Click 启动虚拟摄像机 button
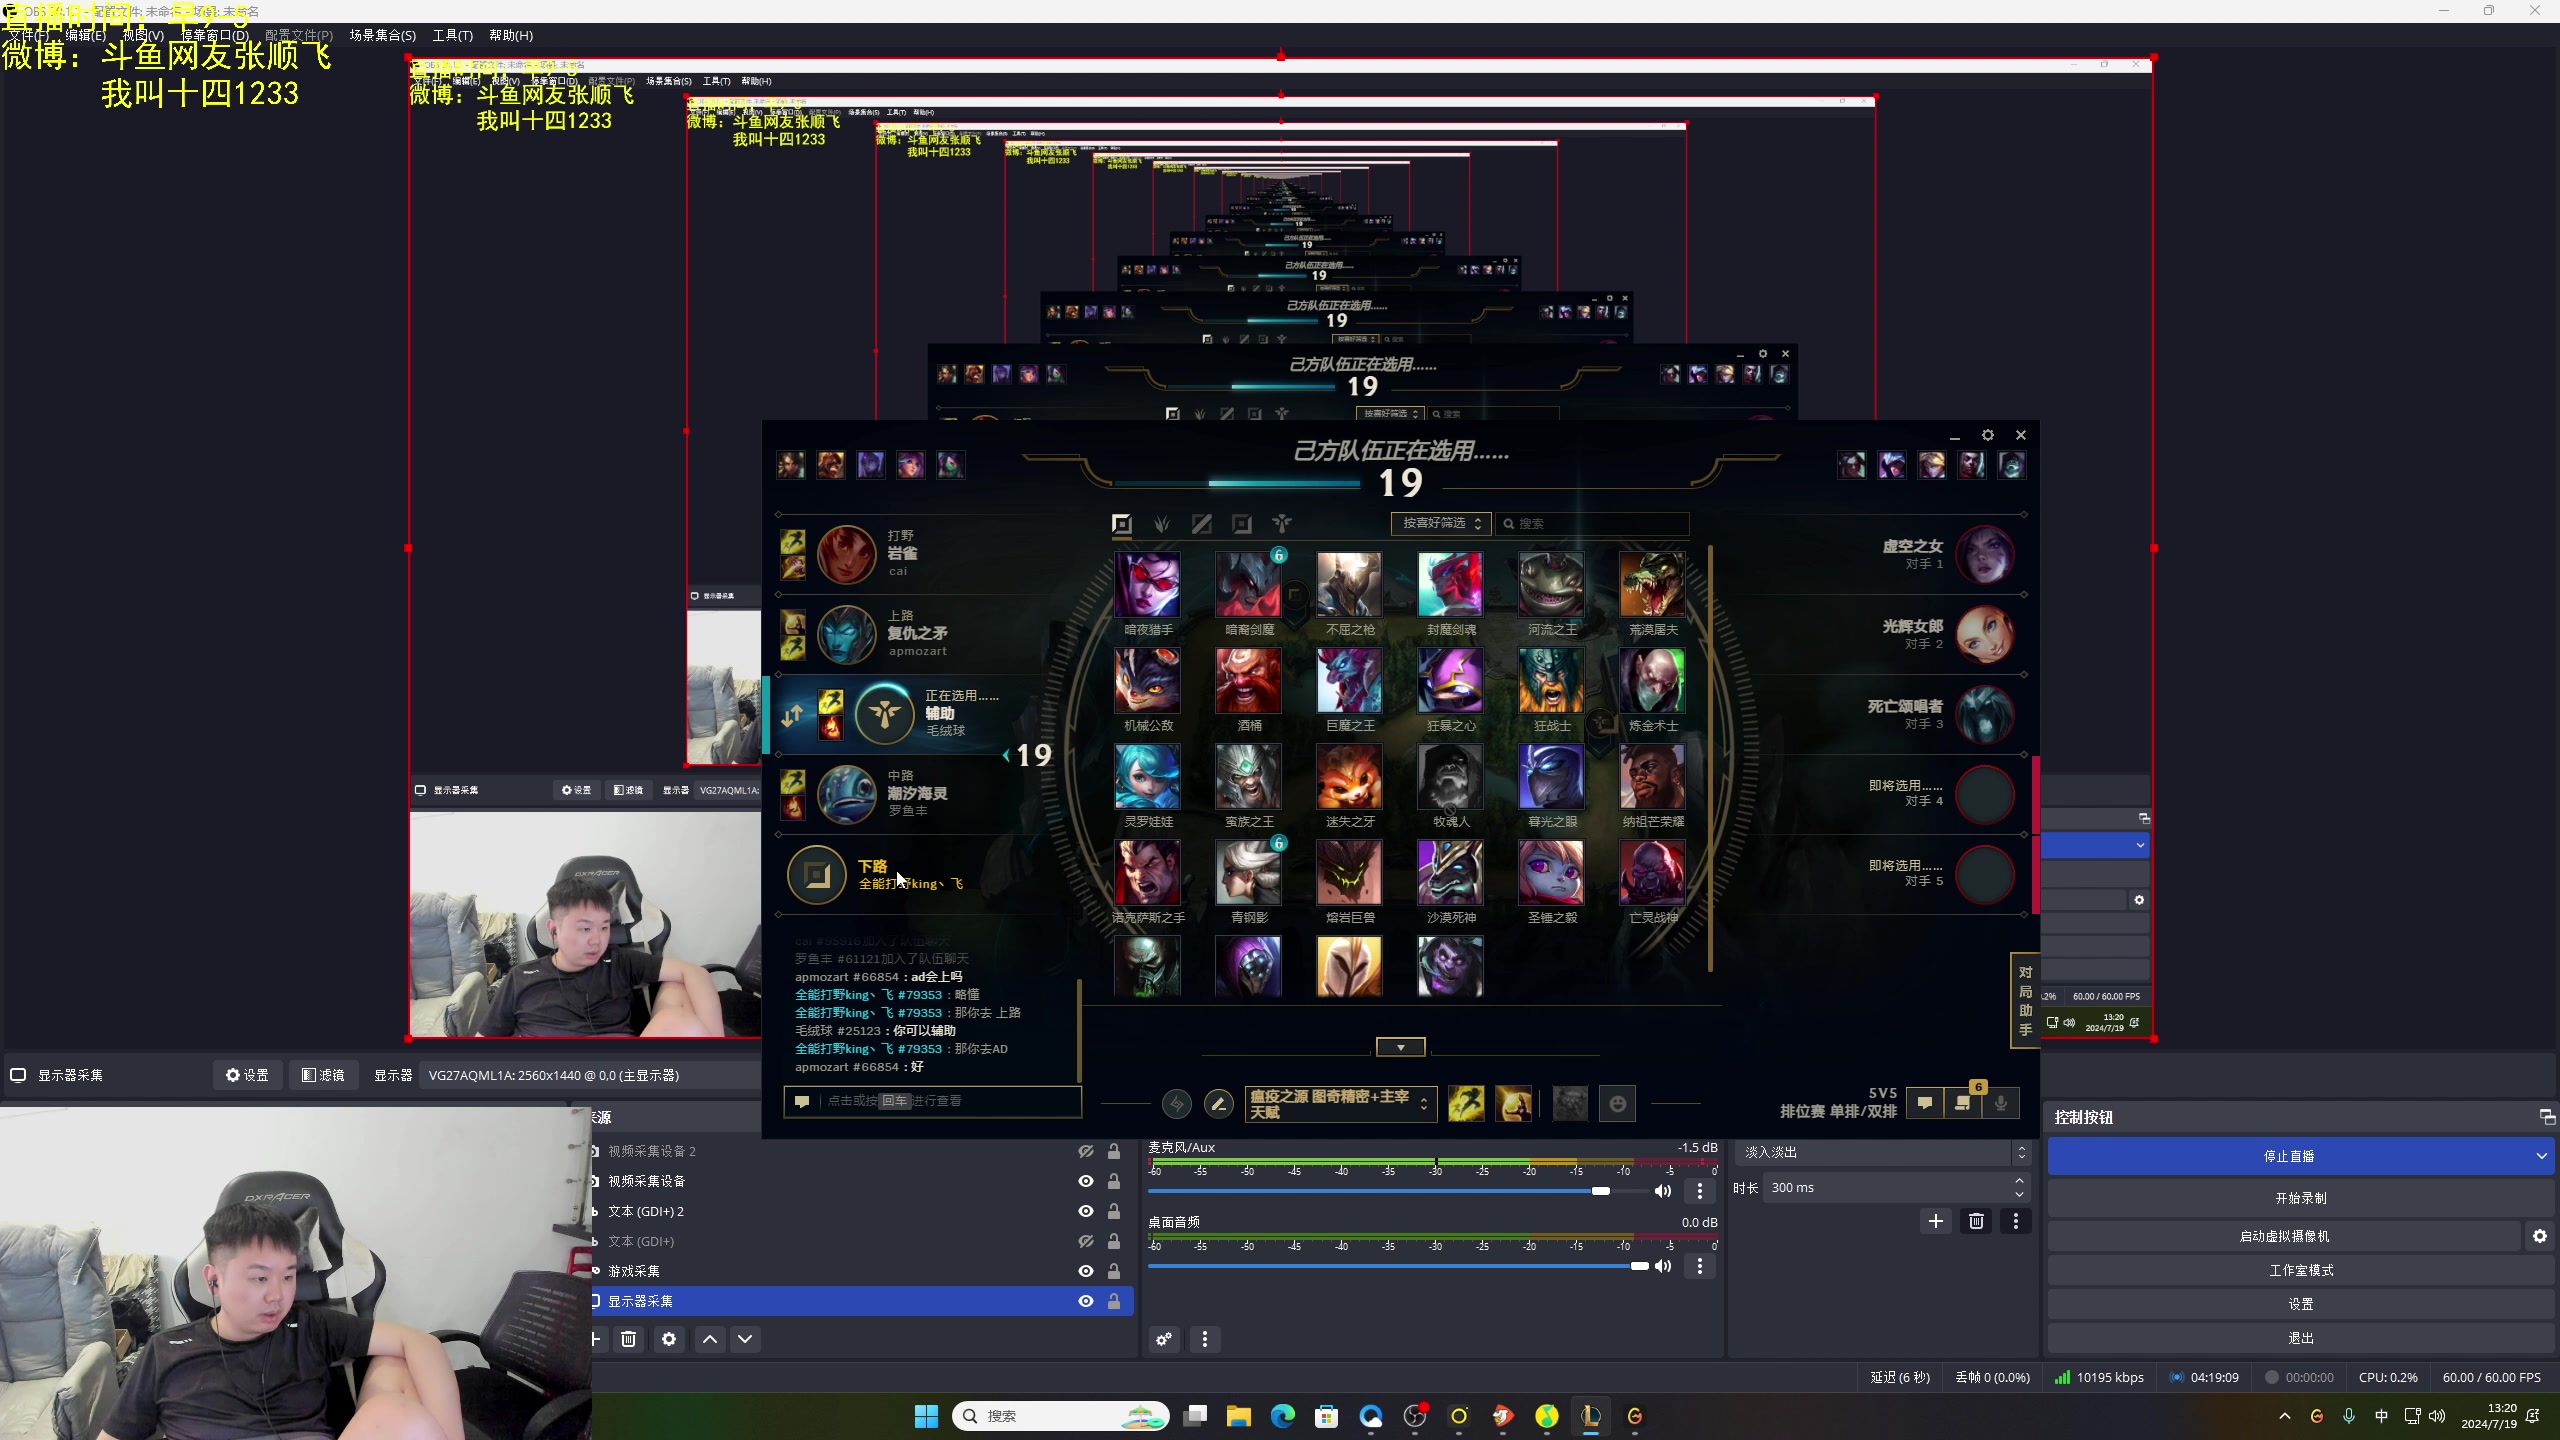Image resolution: width=2560 pixels, height=1440 pixels. point(2284,1236)
